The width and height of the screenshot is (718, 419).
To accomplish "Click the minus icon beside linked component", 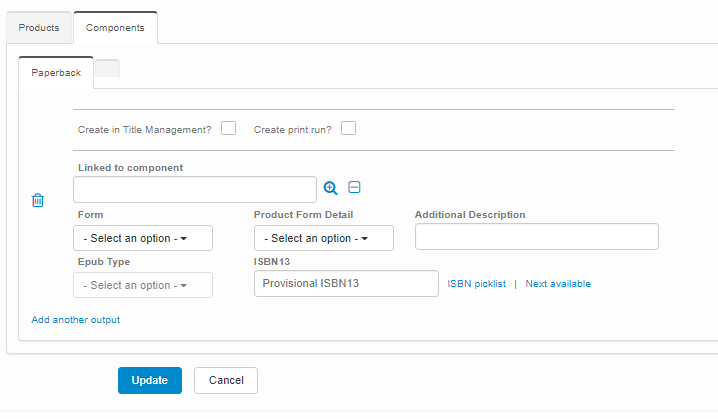I will 354,187.
